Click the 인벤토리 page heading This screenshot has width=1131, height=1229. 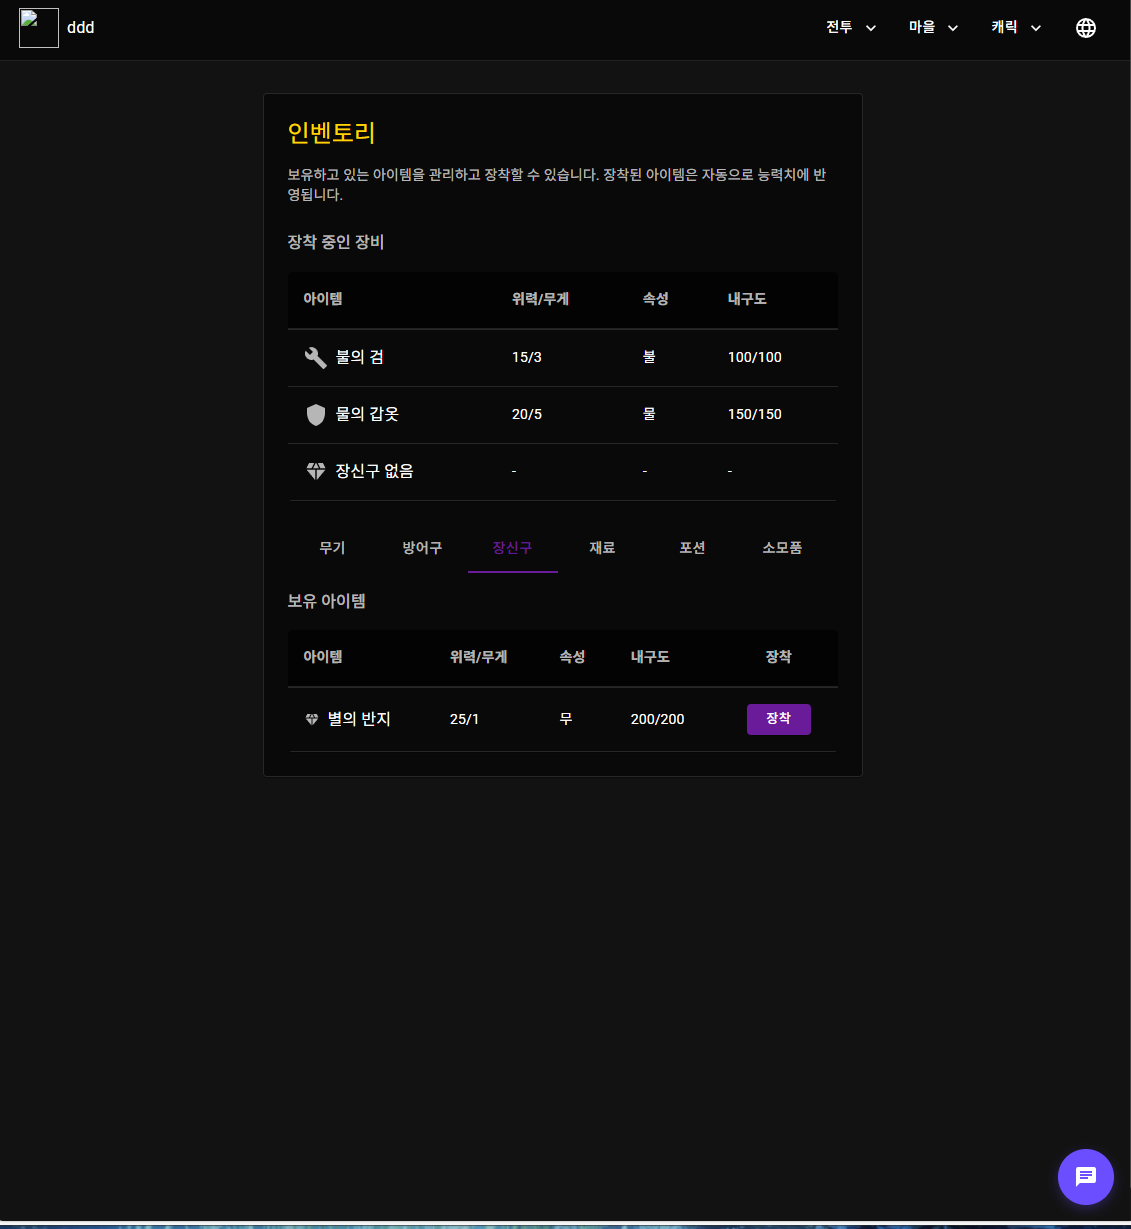(332, 133)
